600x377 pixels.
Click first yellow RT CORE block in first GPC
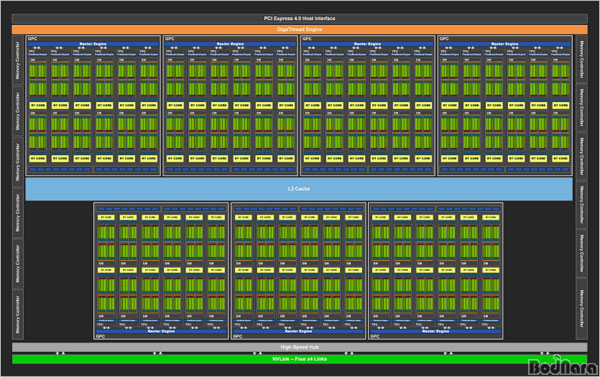(x=38, y=105)
